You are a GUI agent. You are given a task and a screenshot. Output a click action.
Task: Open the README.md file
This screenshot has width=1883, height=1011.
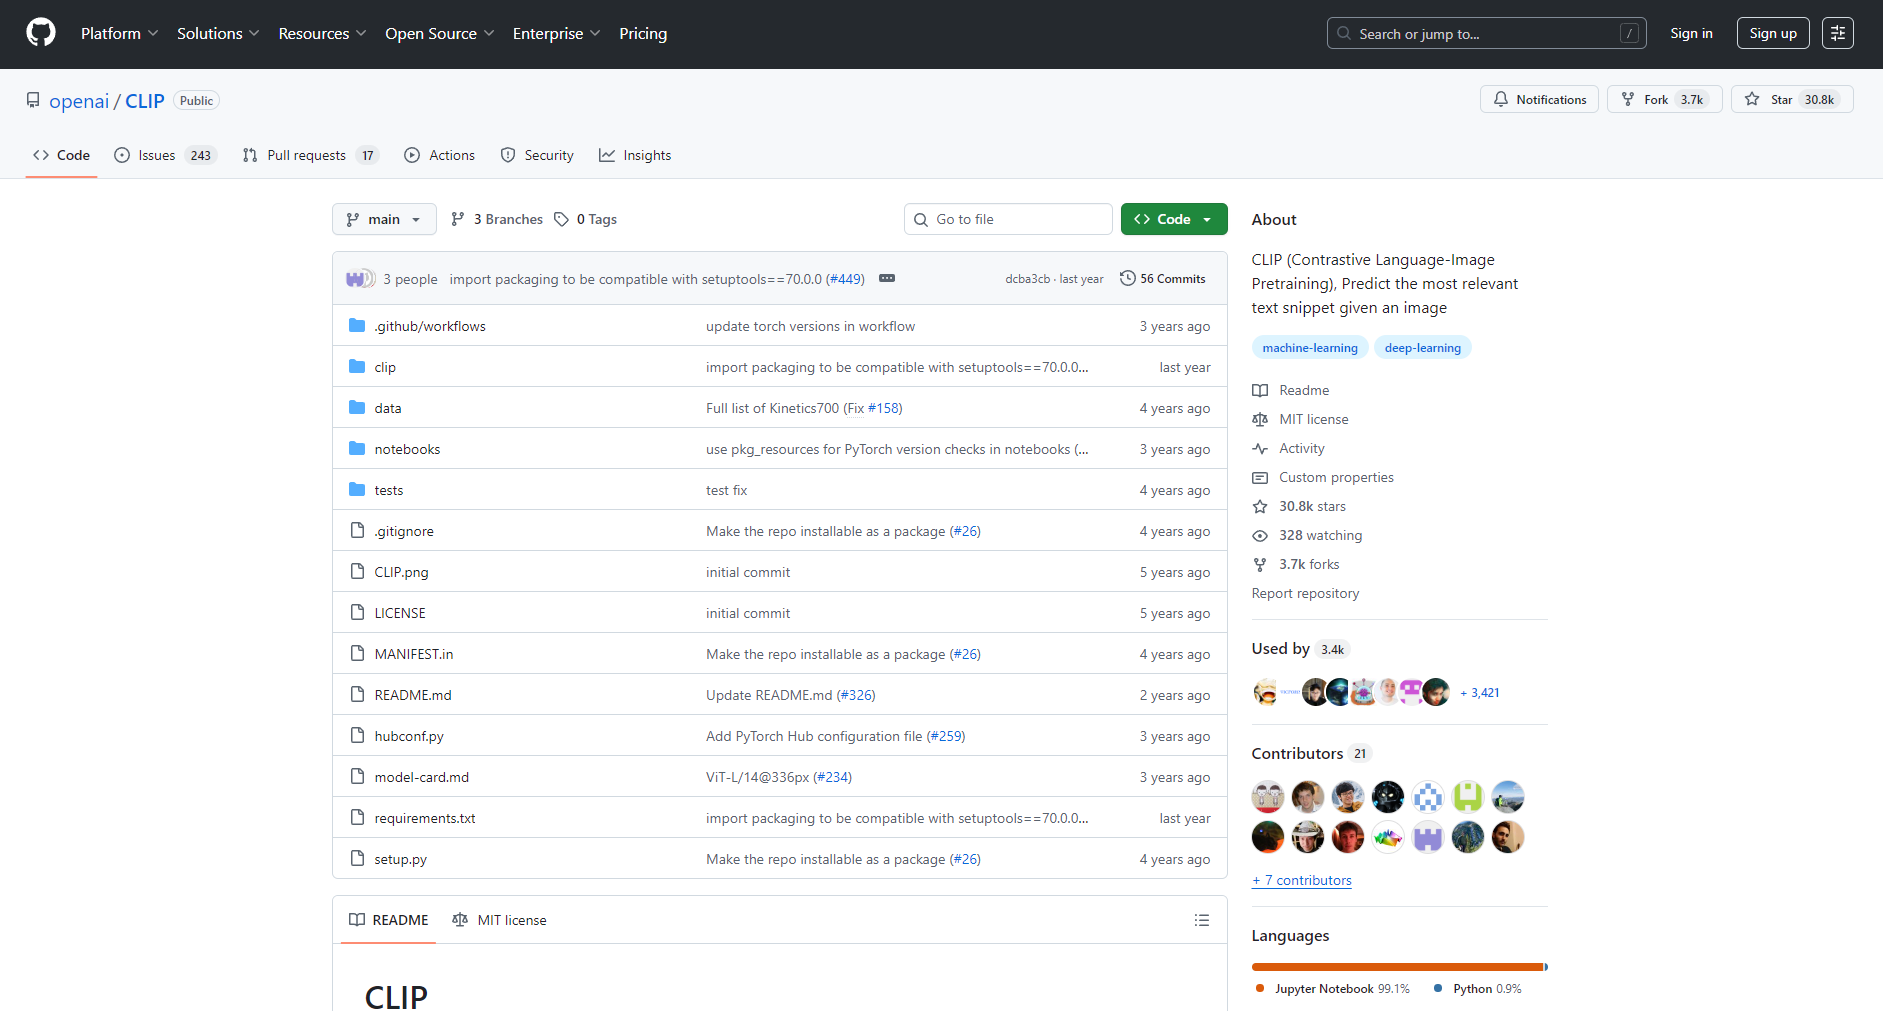pos(413,695)
